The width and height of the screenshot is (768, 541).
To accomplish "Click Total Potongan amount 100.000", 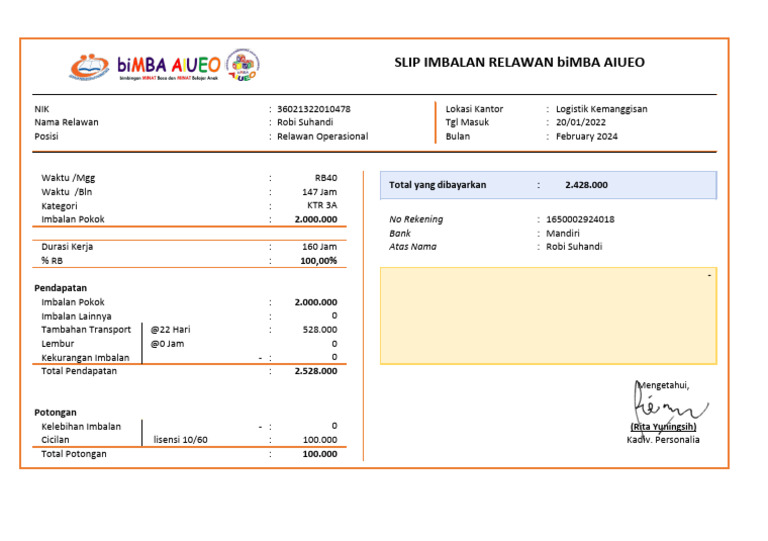I will coord(320,454).
